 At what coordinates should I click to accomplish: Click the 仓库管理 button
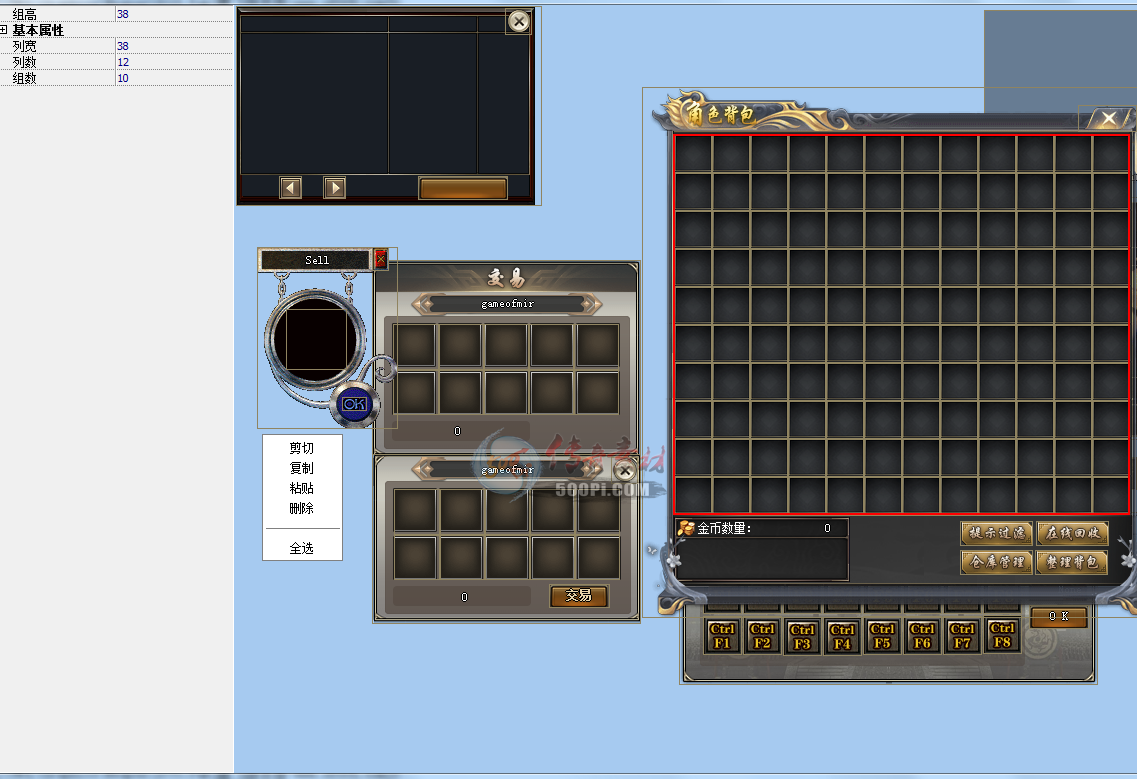coord(997,562)
